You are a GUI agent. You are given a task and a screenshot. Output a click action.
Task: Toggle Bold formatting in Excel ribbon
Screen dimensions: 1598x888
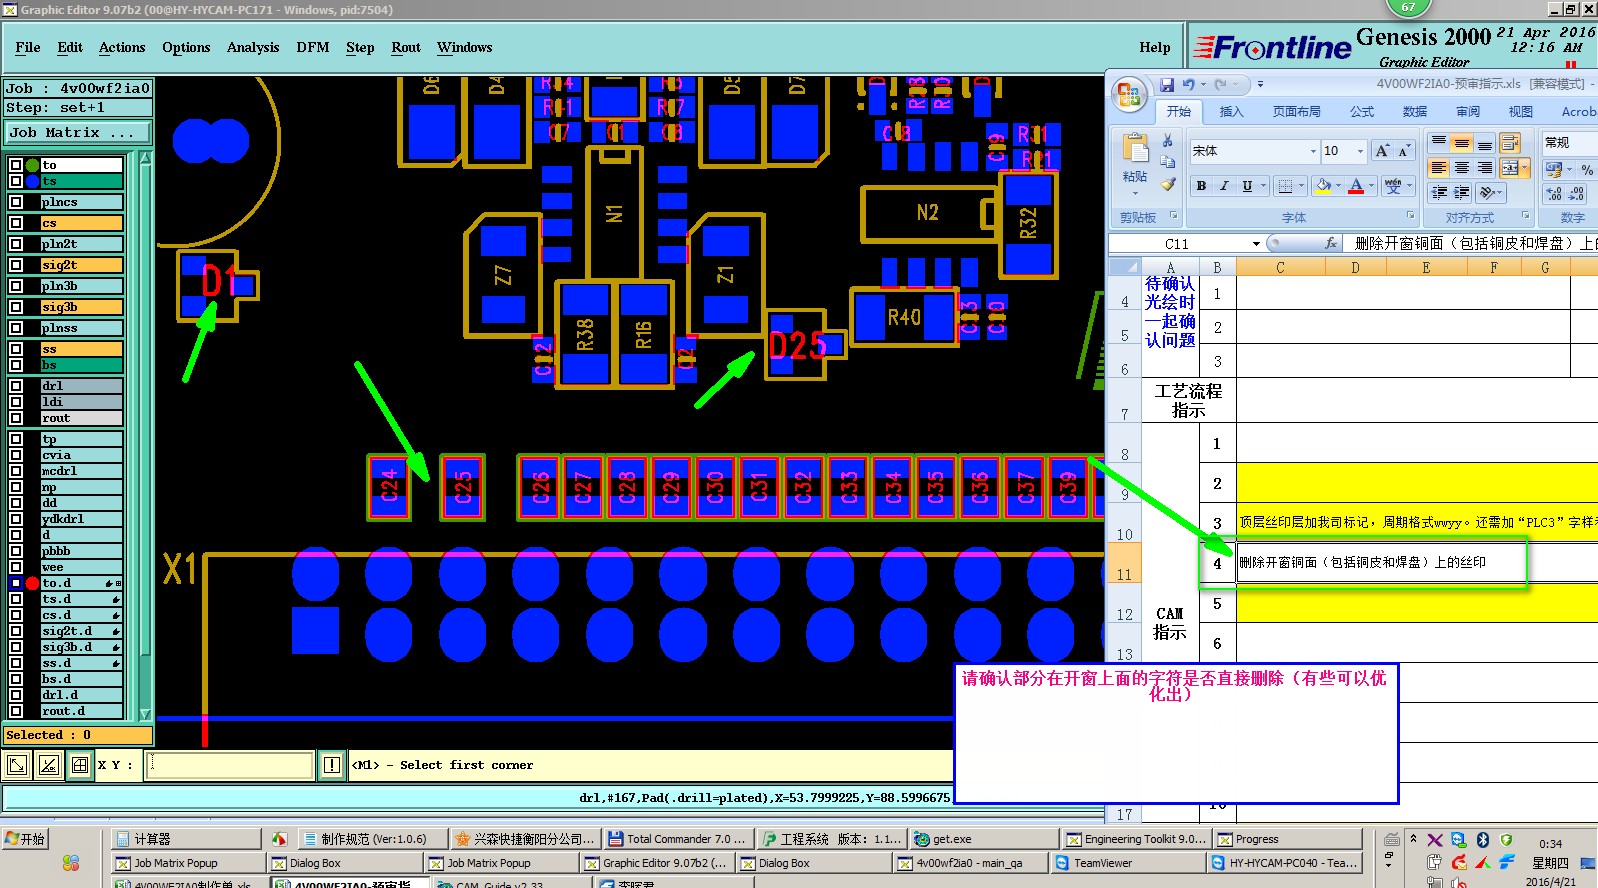[1201, 186]
